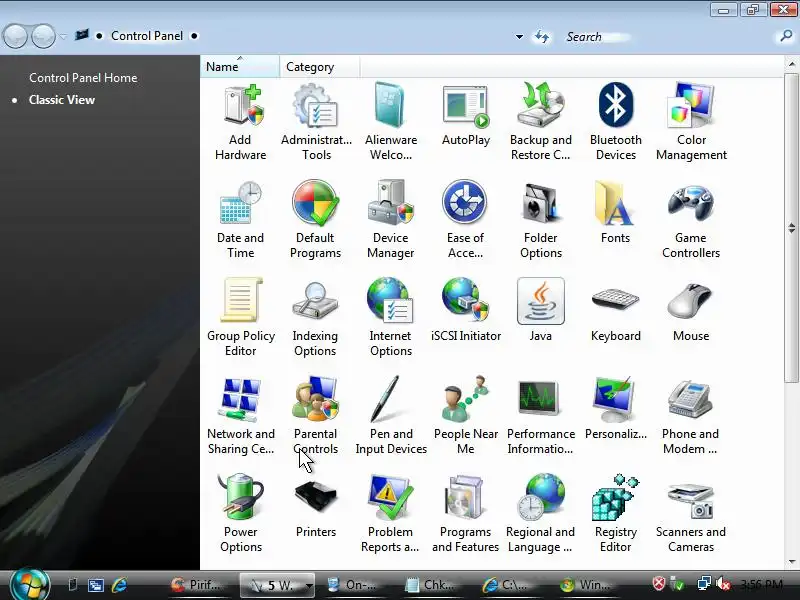This screenshot has width=800, height=600.
Task: Switch to Chk... taskbar window
Action: [430, 585]
